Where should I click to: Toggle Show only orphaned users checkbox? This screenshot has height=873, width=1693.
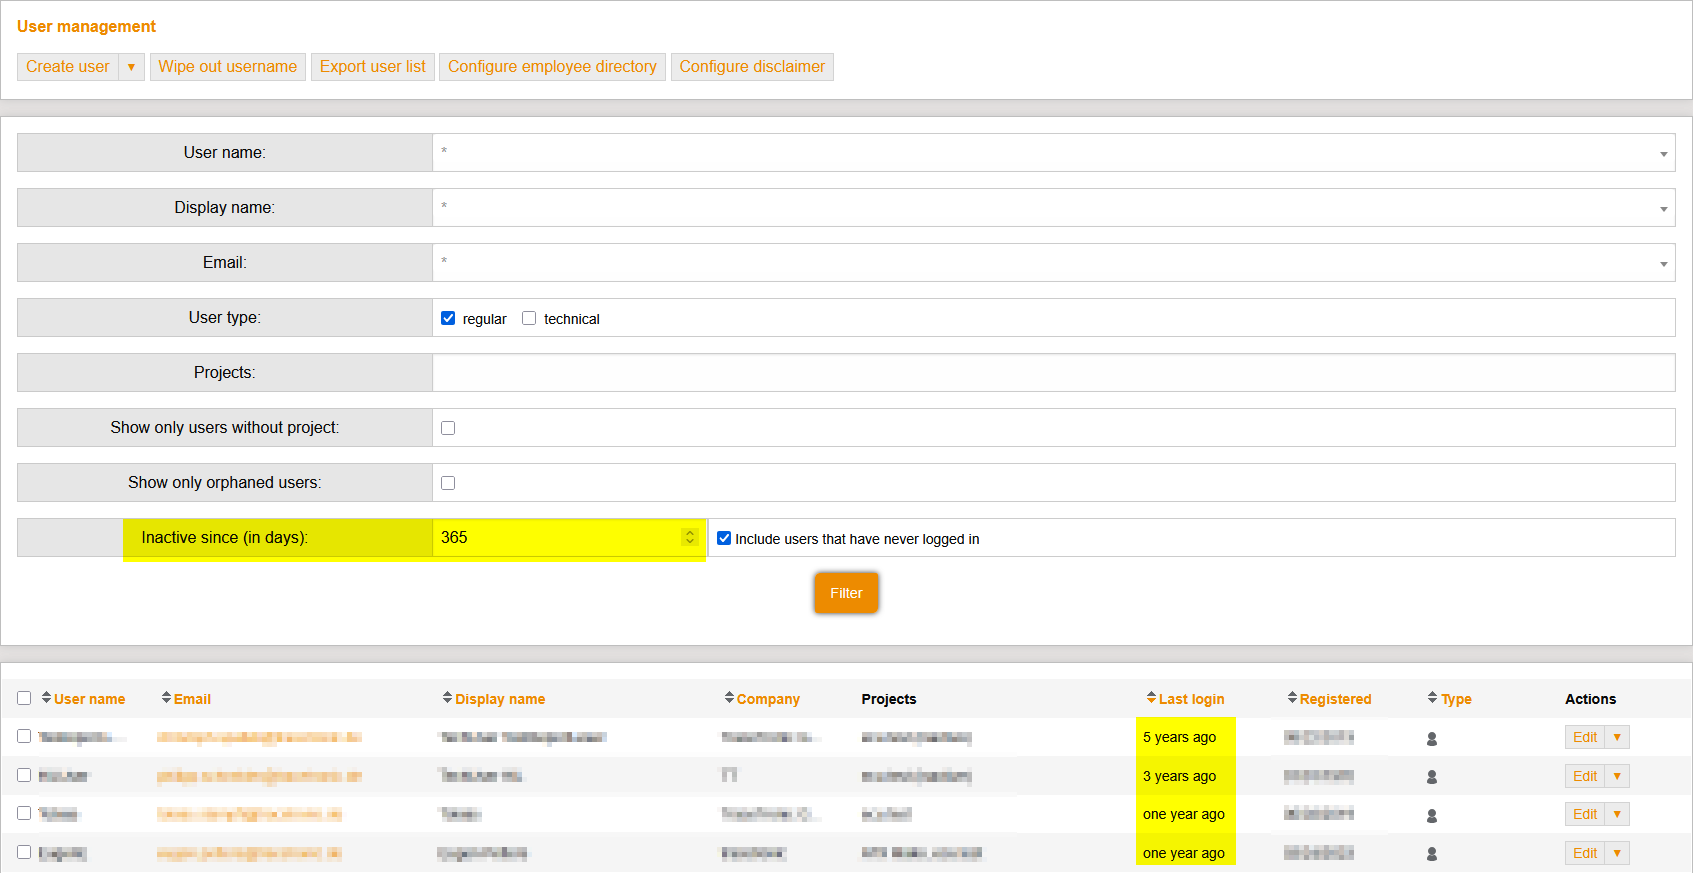click(x=448, y=483)
